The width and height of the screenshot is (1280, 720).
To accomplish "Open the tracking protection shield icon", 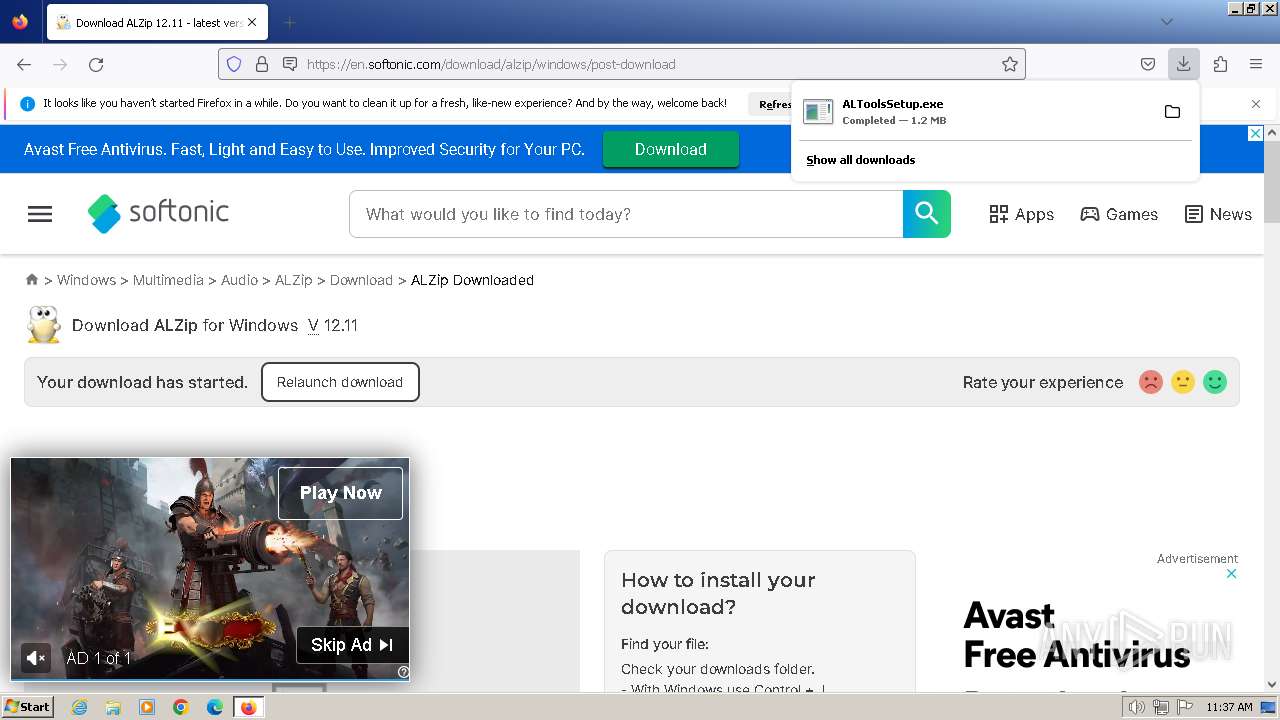I will click(x=234, y=64).
